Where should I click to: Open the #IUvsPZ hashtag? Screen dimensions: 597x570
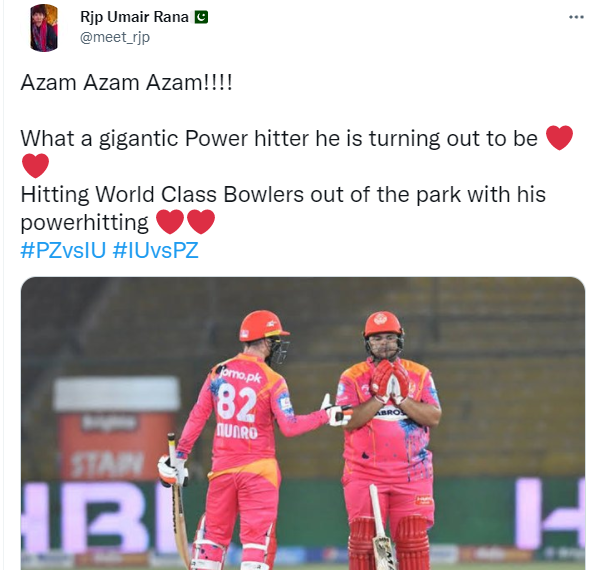click(x=156, y=251)
